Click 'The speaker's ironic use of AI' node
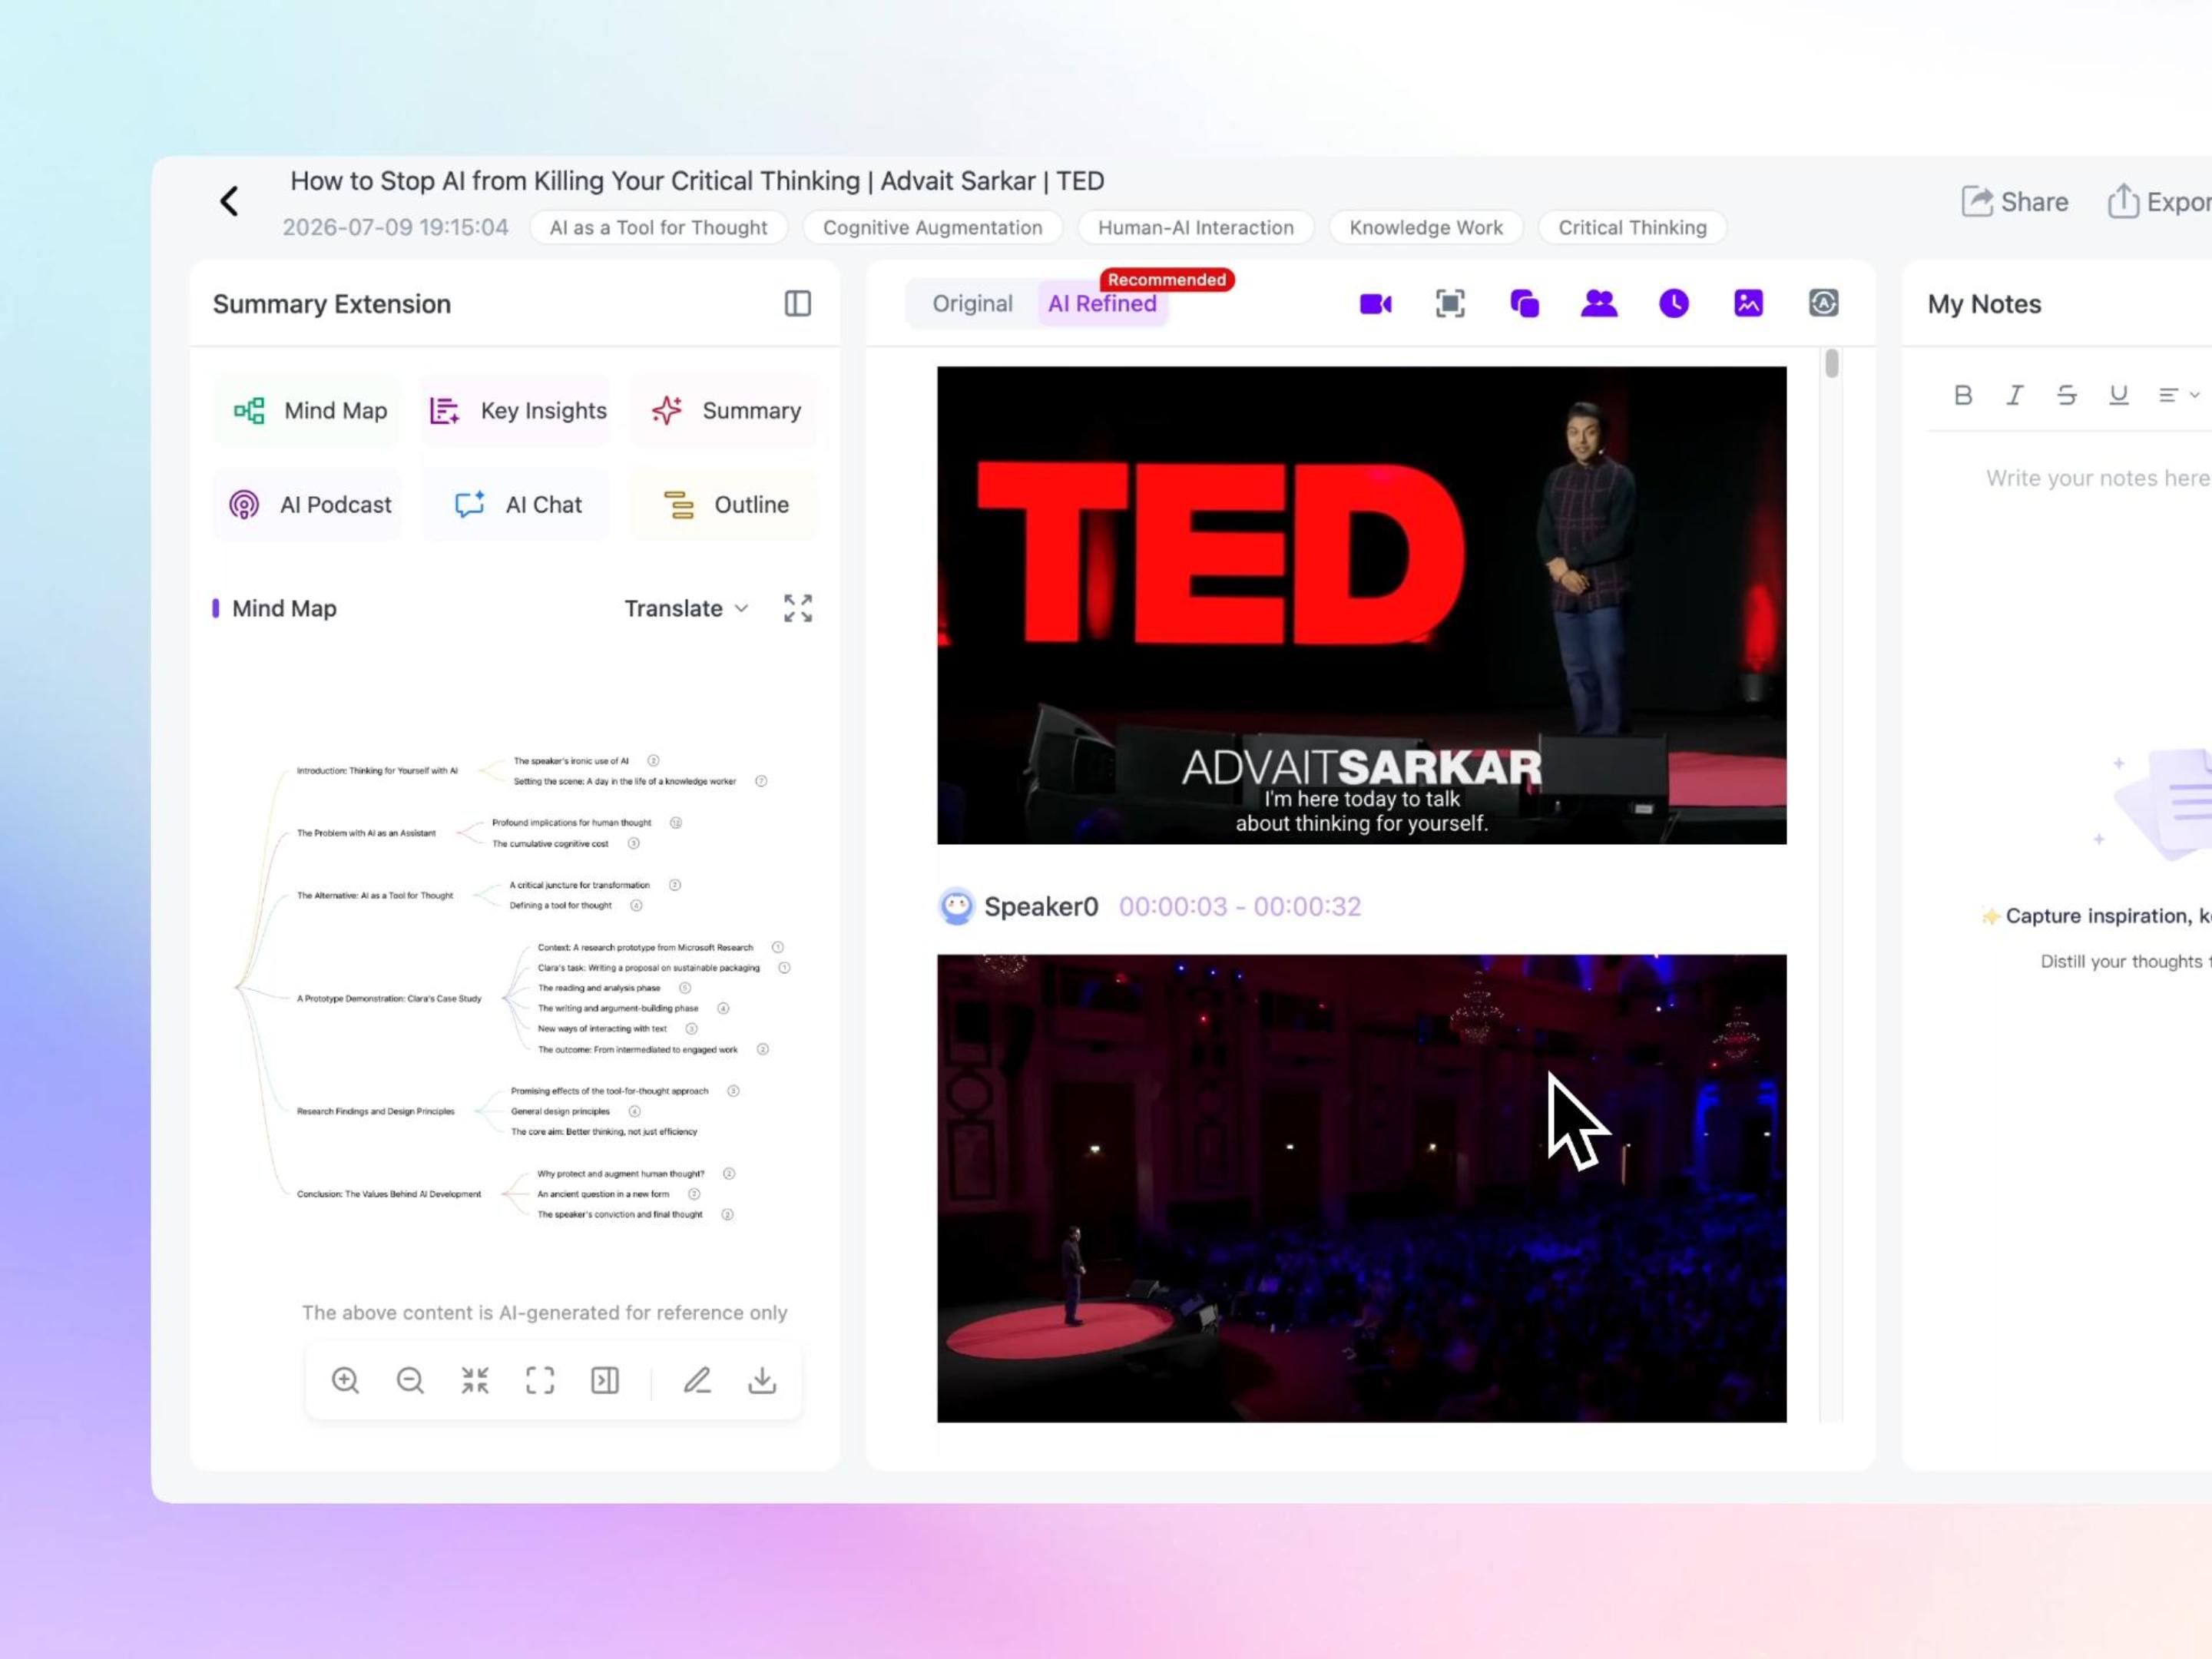 (x=571, y=761)
